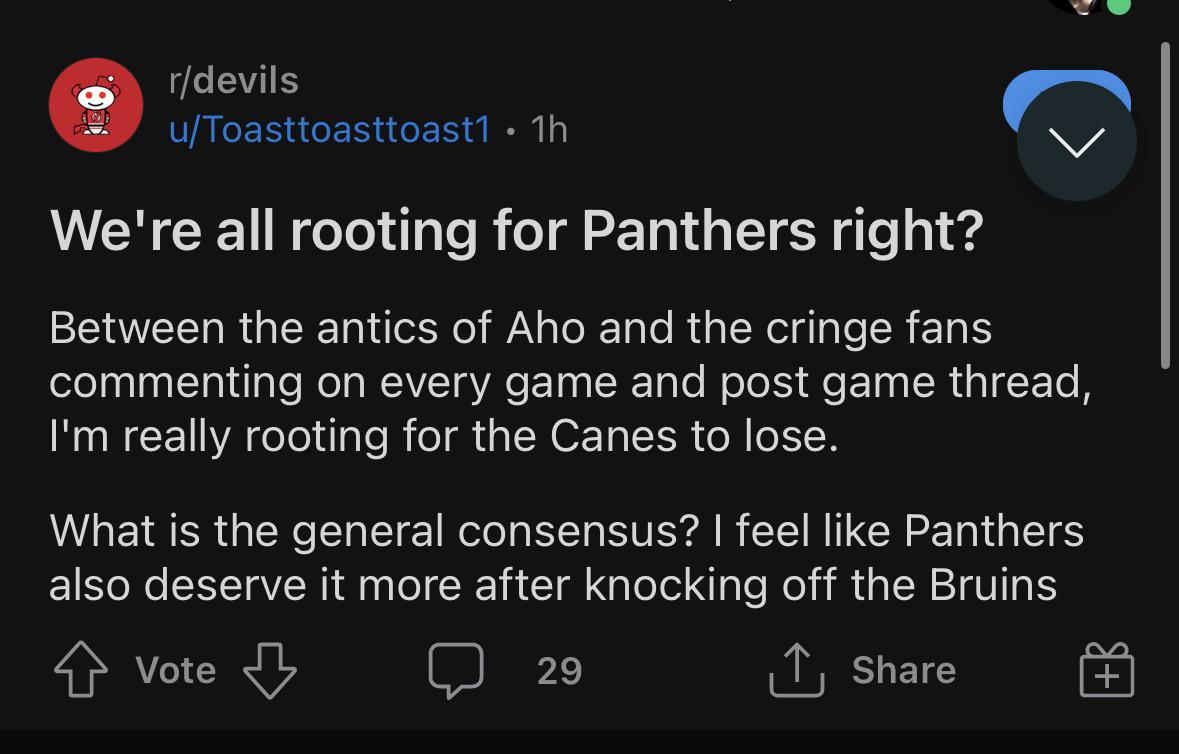
Task: Click the 1h post timestamp
Action: (549, 129)
